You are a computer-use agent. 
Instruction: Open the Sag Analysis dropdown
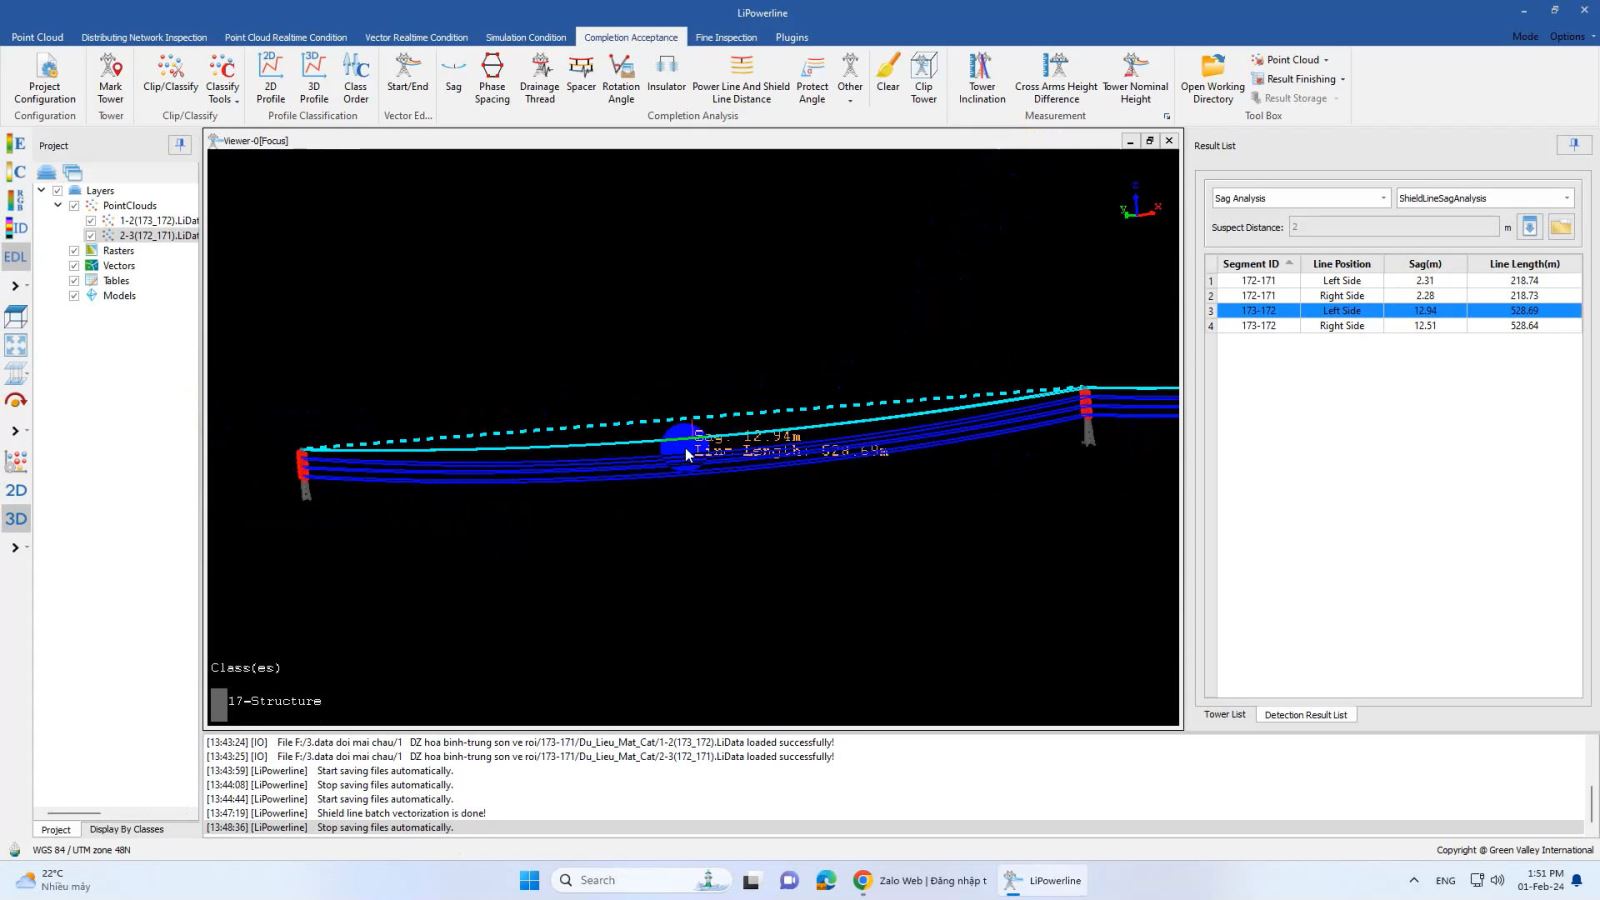coord(1300,198)
